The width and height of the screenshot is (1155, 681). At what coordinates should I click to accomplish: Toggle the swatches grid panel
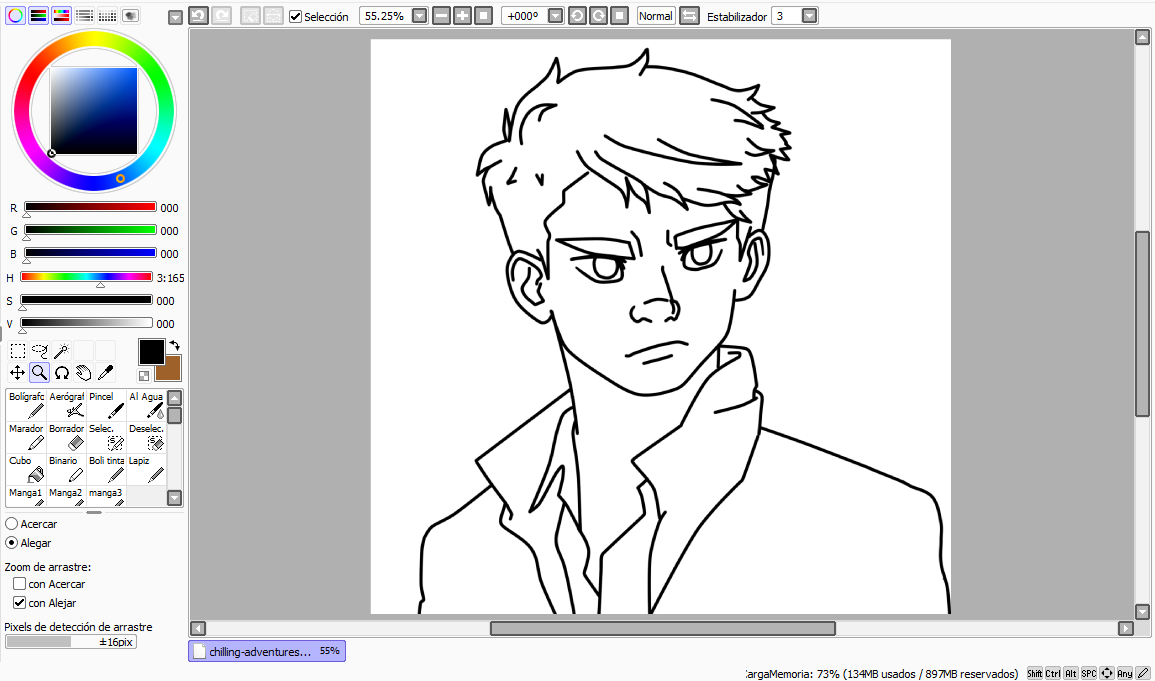coord(107,15)
